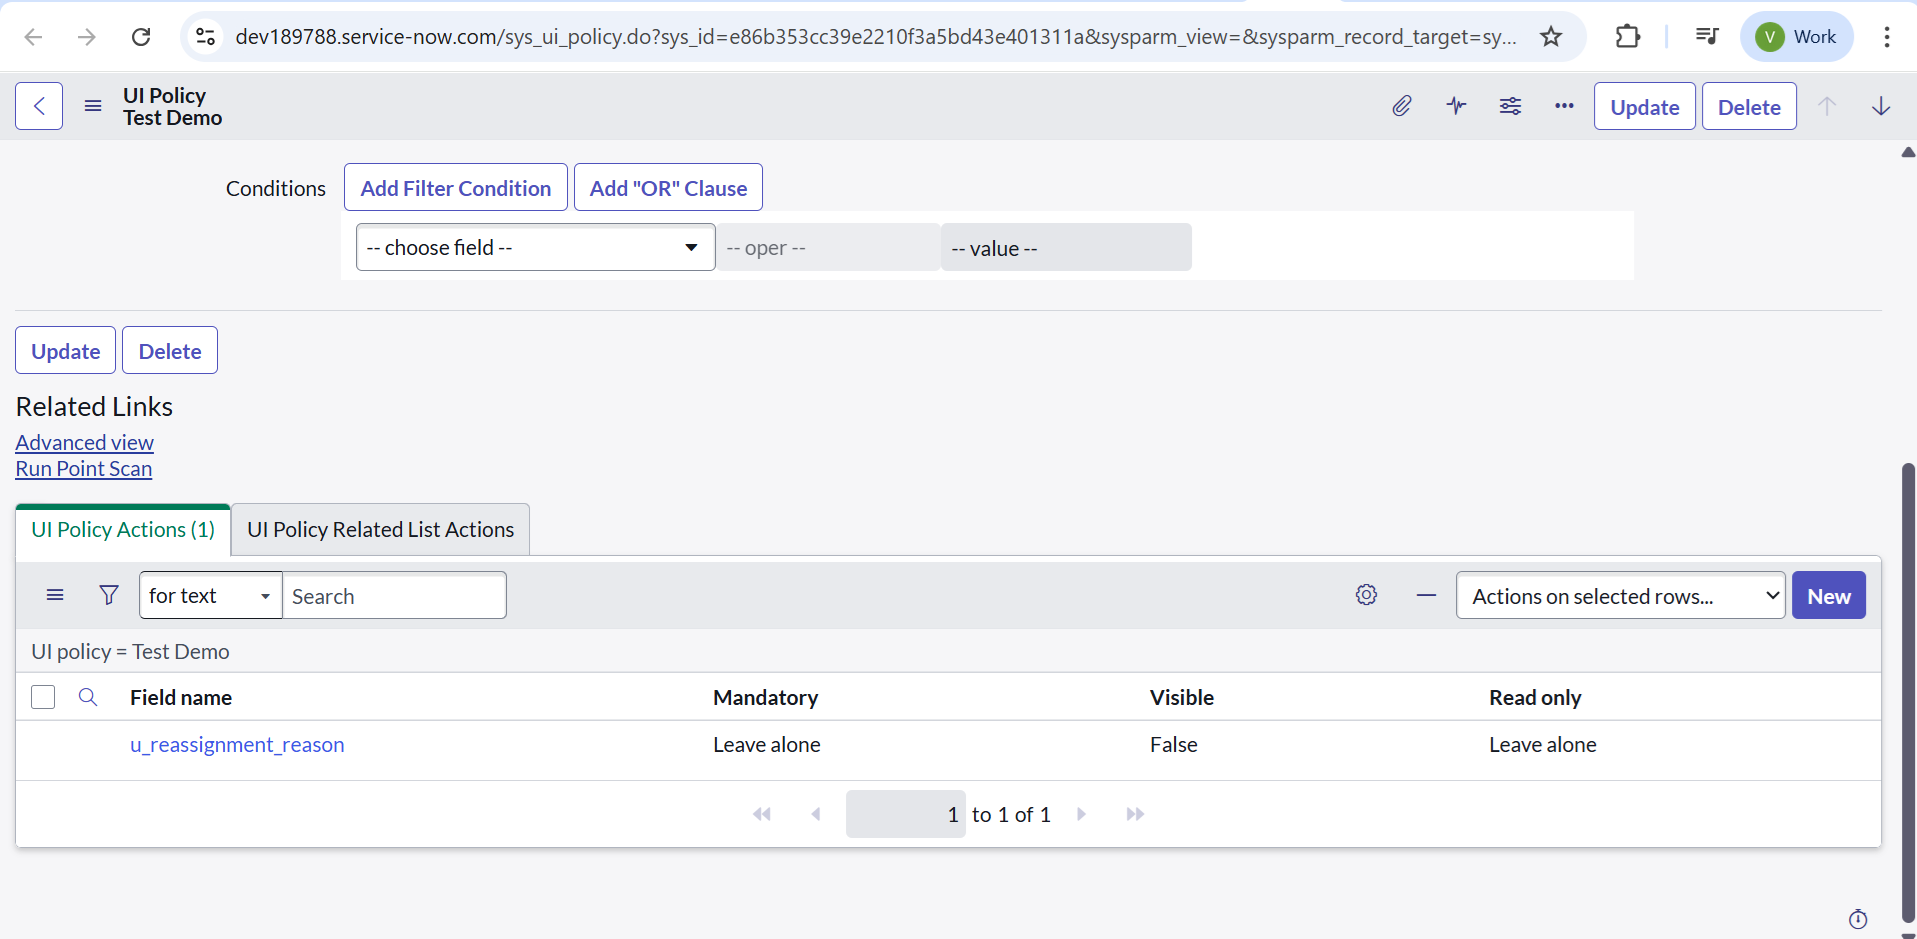
Task: Open browser media control icon
Action: point(1706,37)
